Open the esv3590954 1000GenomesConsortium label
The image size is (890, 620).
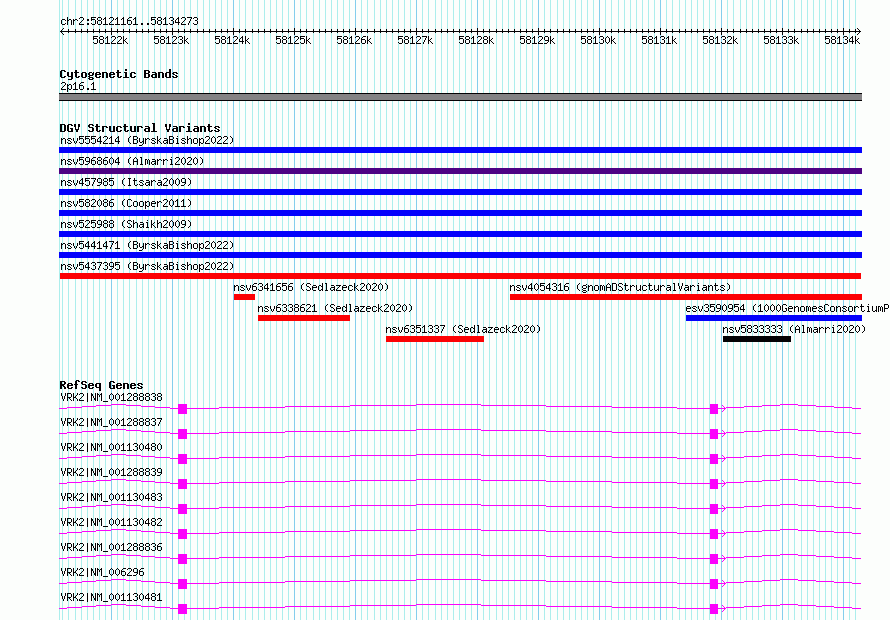pyautogui.click(x=787, y=308)
